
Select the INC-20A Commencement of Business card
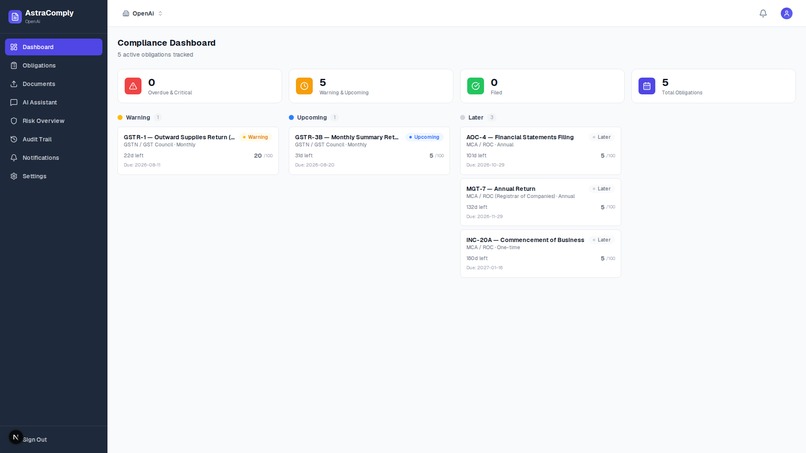click(540, 253)
